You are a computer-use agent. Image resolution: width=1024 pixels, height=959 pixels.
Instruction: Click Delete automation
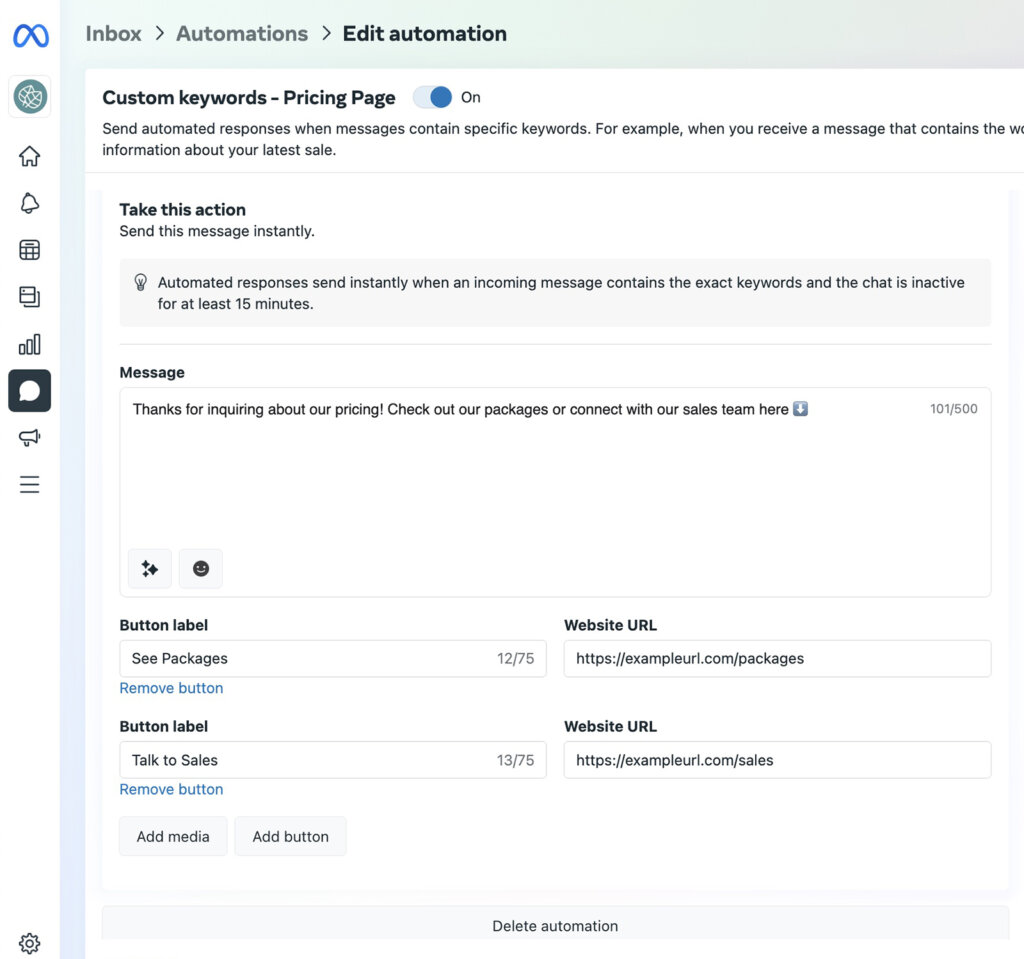pyautogui.click(x=555, y=925)
